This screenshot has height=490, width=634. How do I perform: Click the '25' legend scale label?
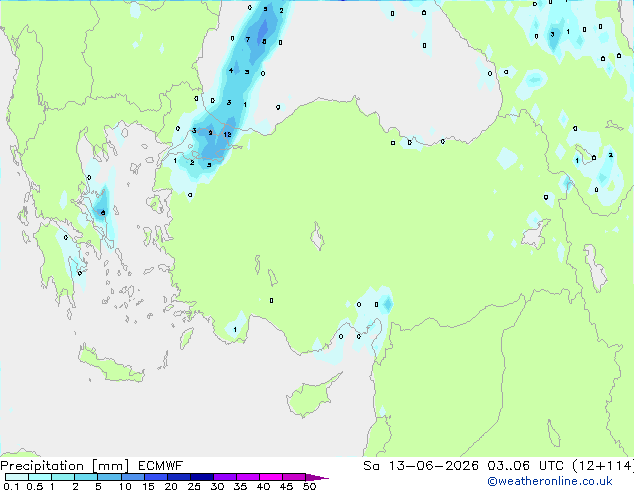(x=194, y=486)
